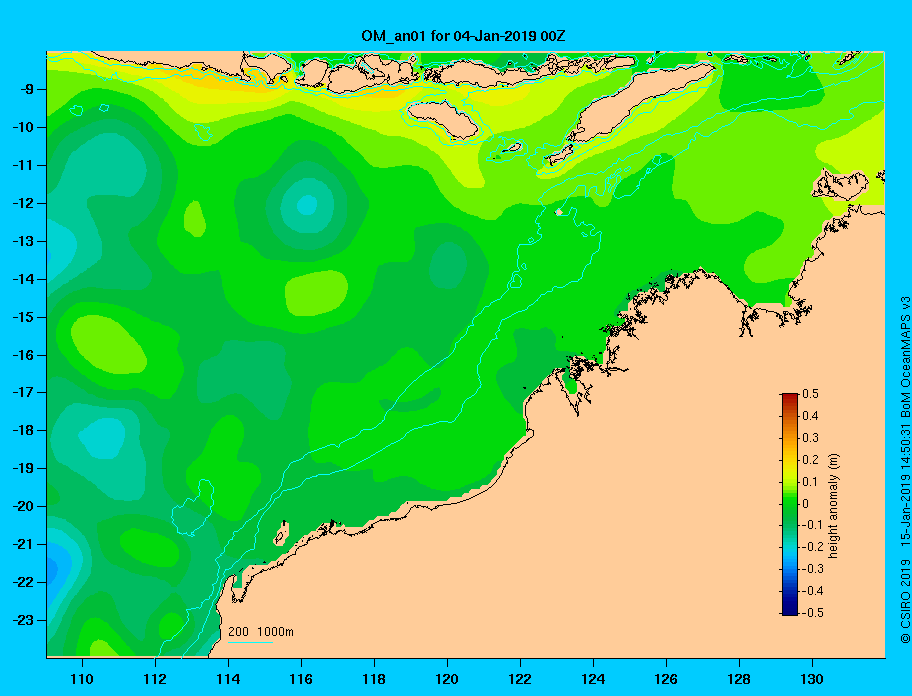Click the 0.5 value on the color scale

[810, 394]
